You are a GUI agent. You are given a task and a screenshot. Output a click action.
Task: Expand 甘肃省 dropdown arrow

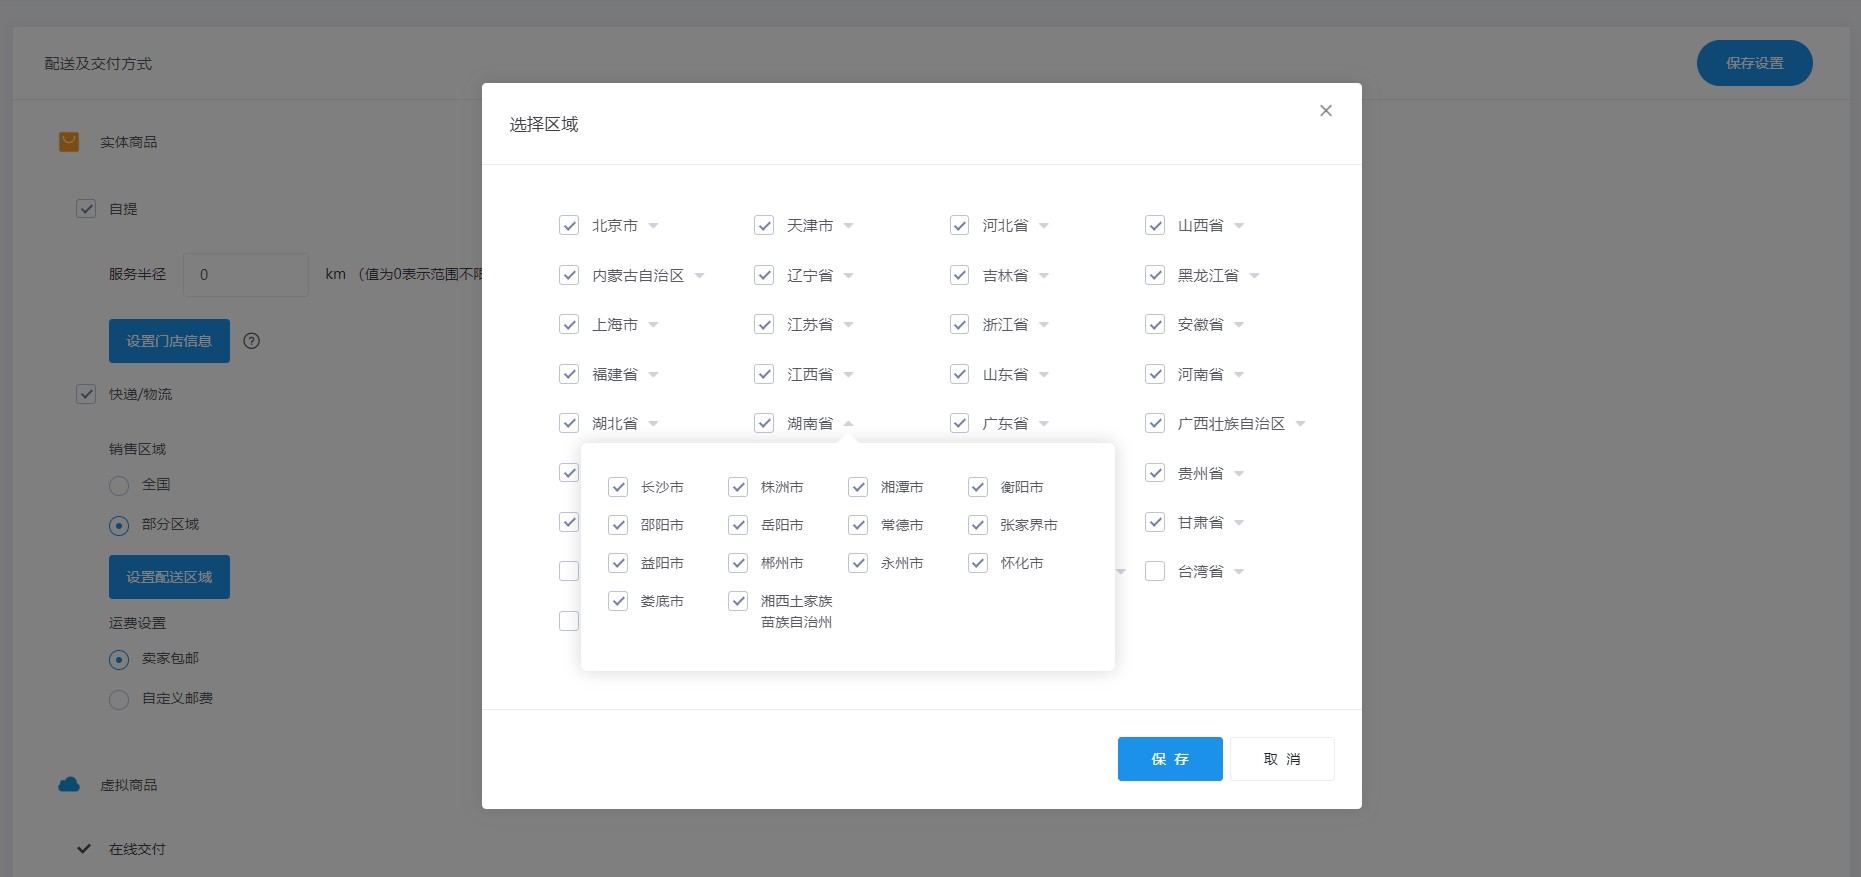point(1239,523)
